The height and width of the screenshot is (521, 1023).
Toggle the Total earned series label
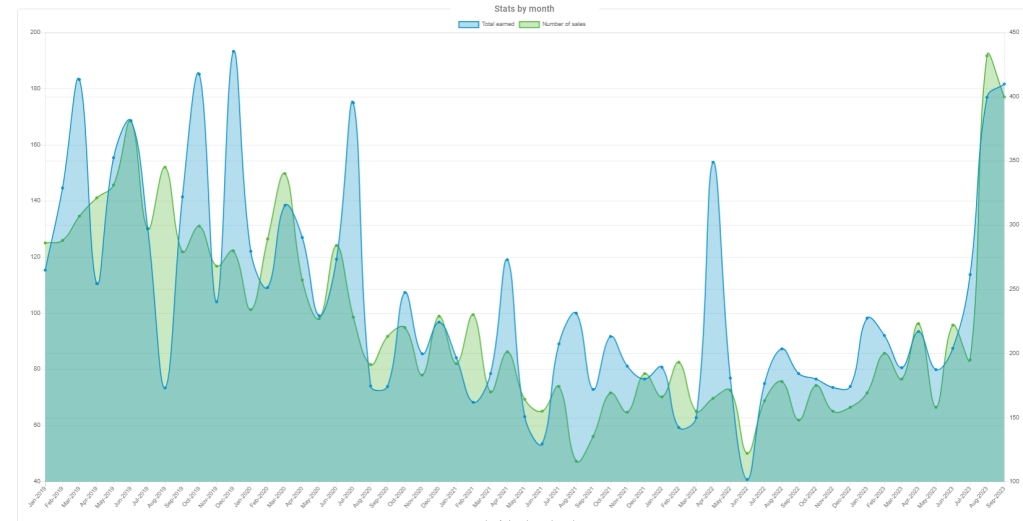click(x=498, y=23)
